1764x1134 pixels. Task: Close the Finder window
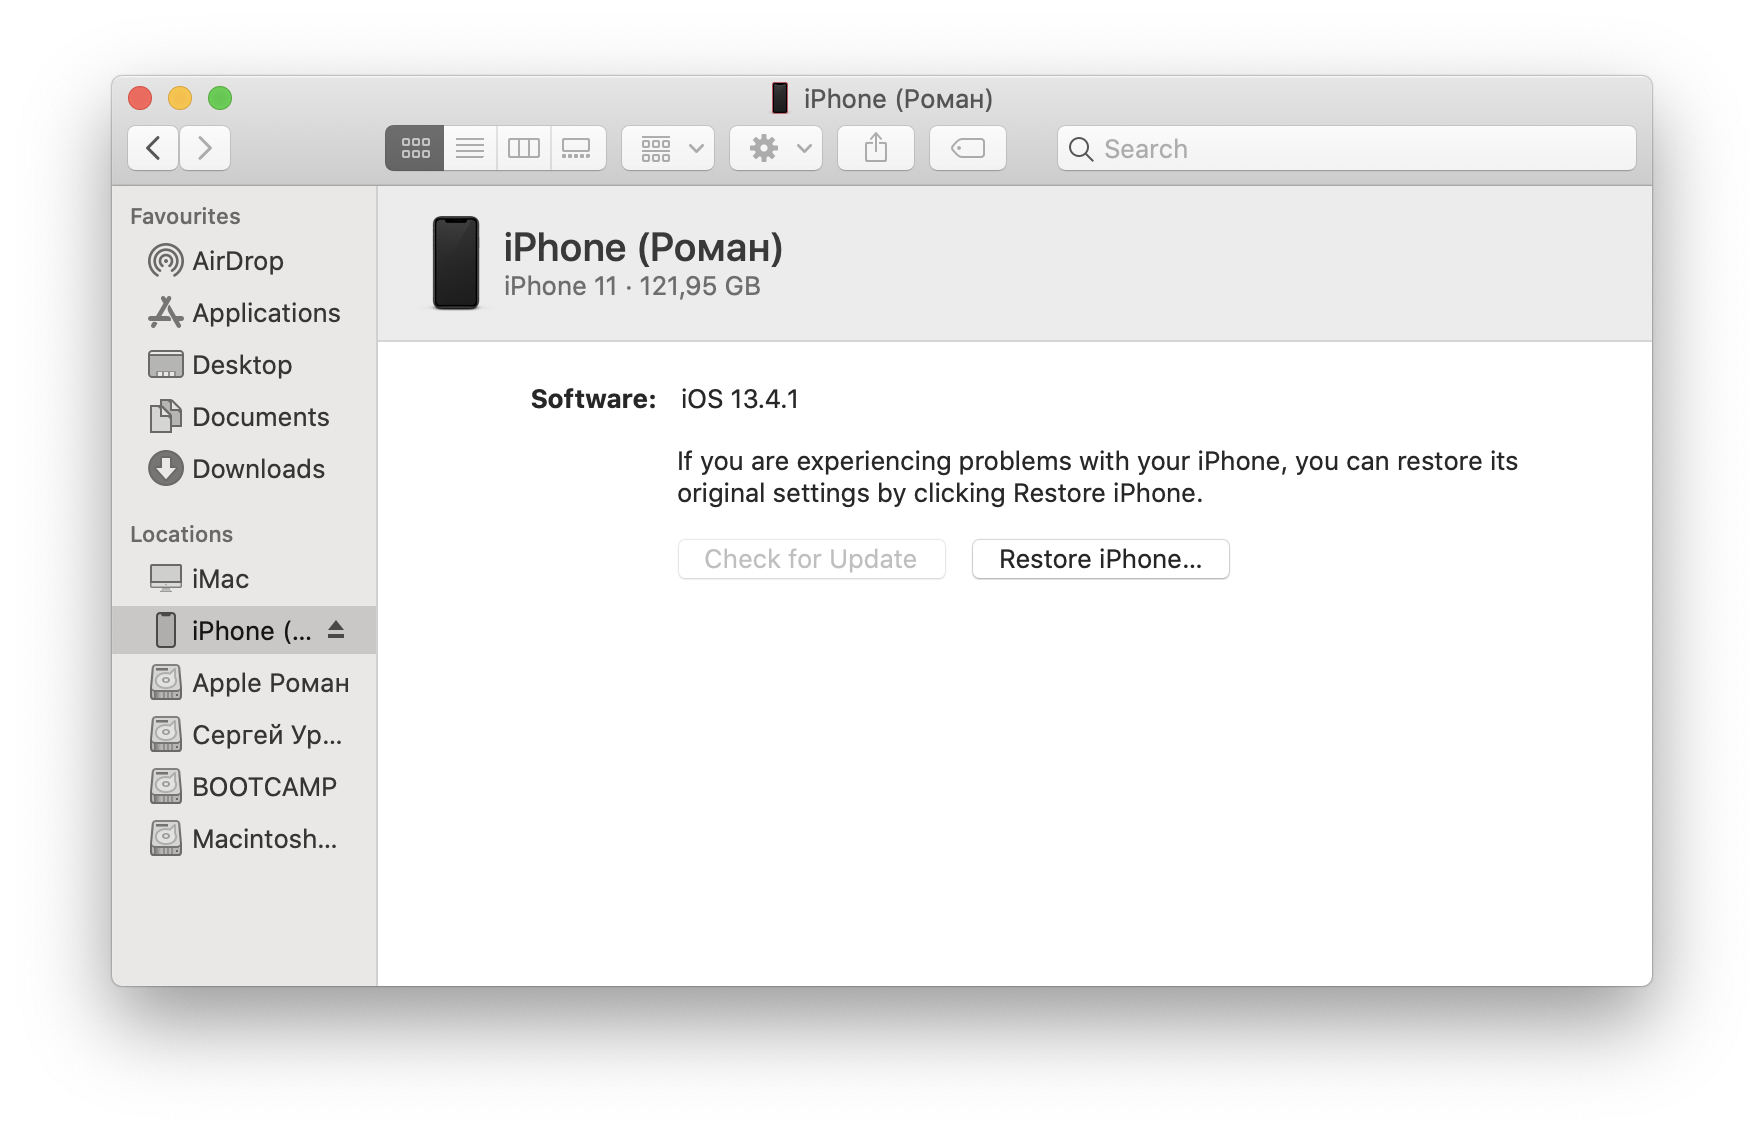coord(140,98)
